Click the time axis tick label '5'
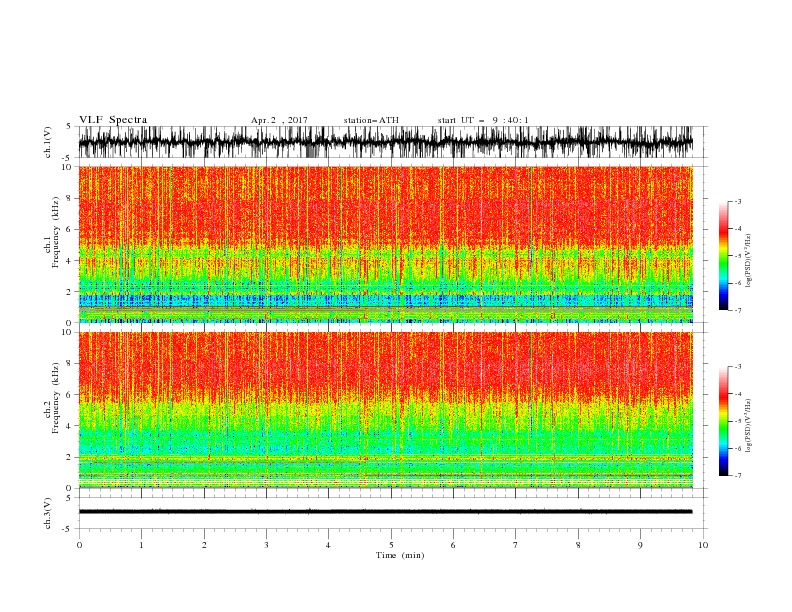792x612 pixels. pyautogui.click(x=391, y=545)
